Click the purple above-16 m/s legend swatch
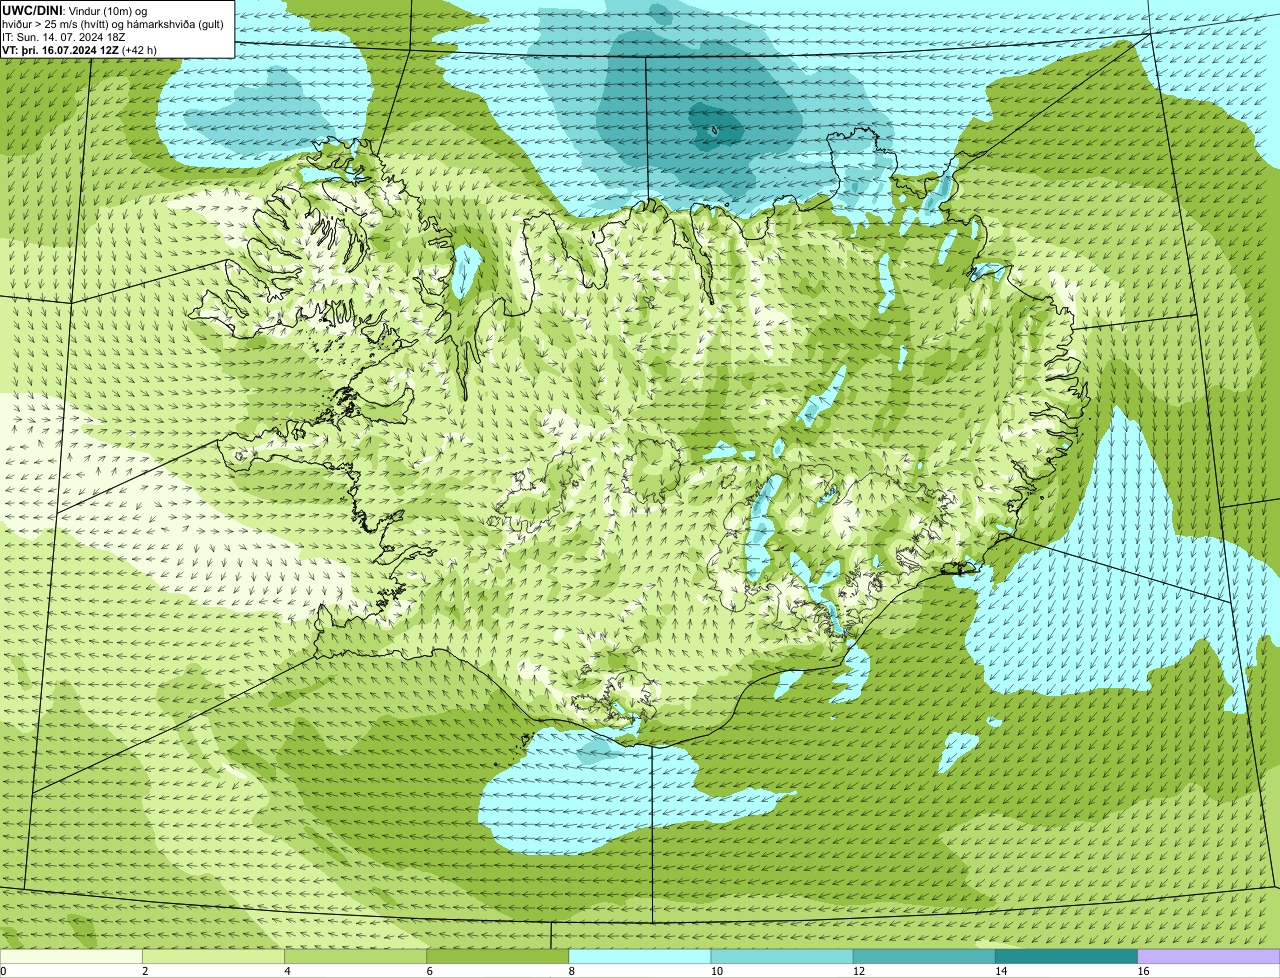Screen dimensions: 1280x978 tap(1209, 957)
